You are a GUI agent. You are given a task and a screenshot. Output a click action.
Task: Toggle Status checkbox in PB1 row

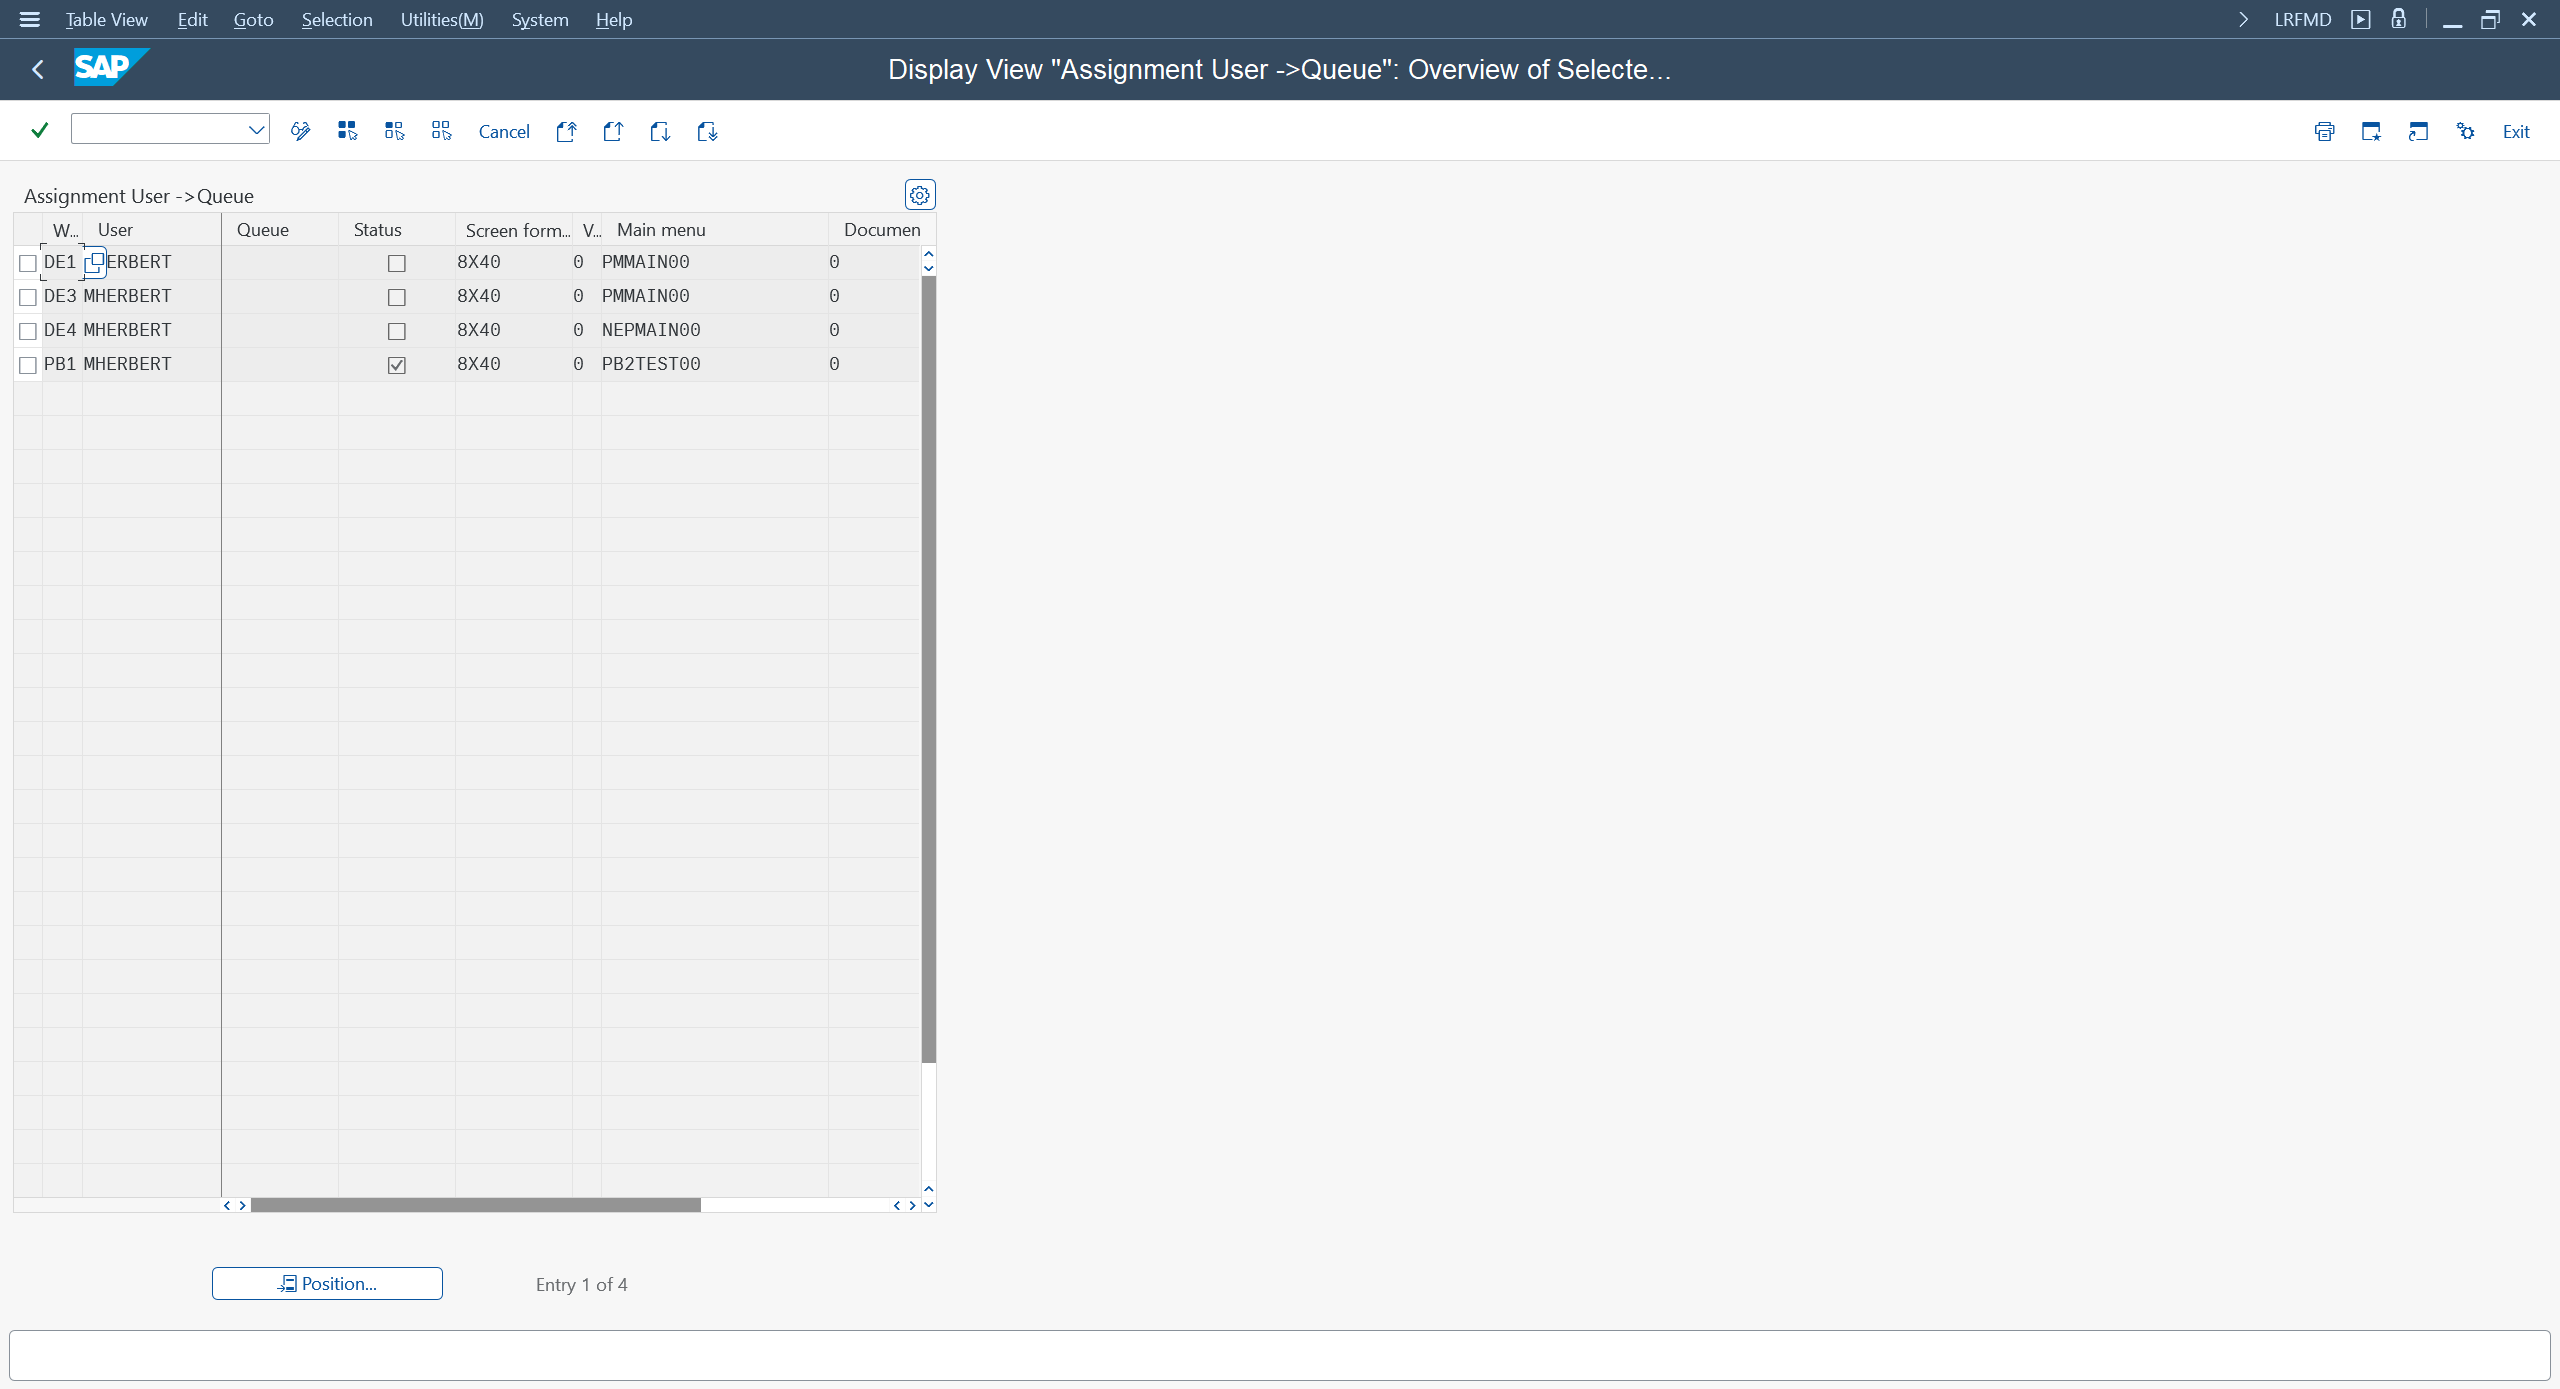[396, 365]
